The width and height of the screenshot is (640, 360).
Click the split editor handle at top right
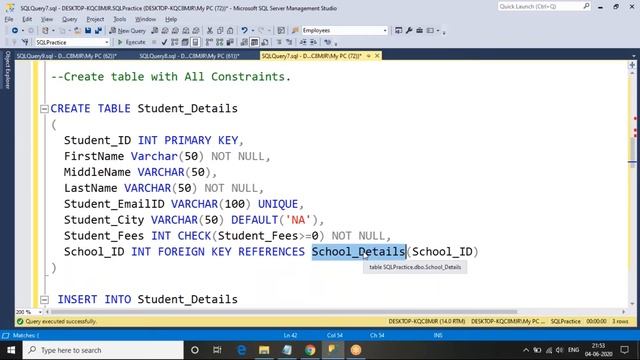point(632,65)
